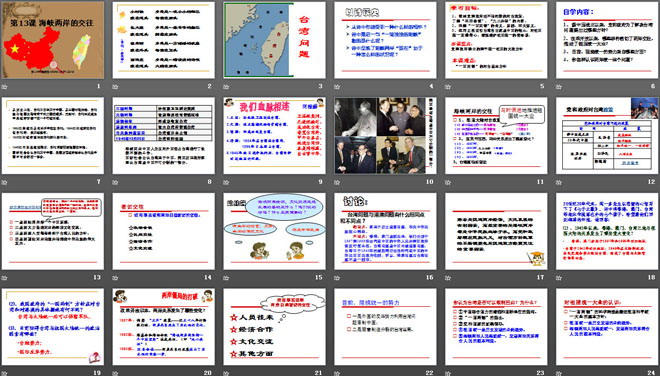Select the 自学内容 slide
This screenshot has height=376, width=660.
point(607,40)
